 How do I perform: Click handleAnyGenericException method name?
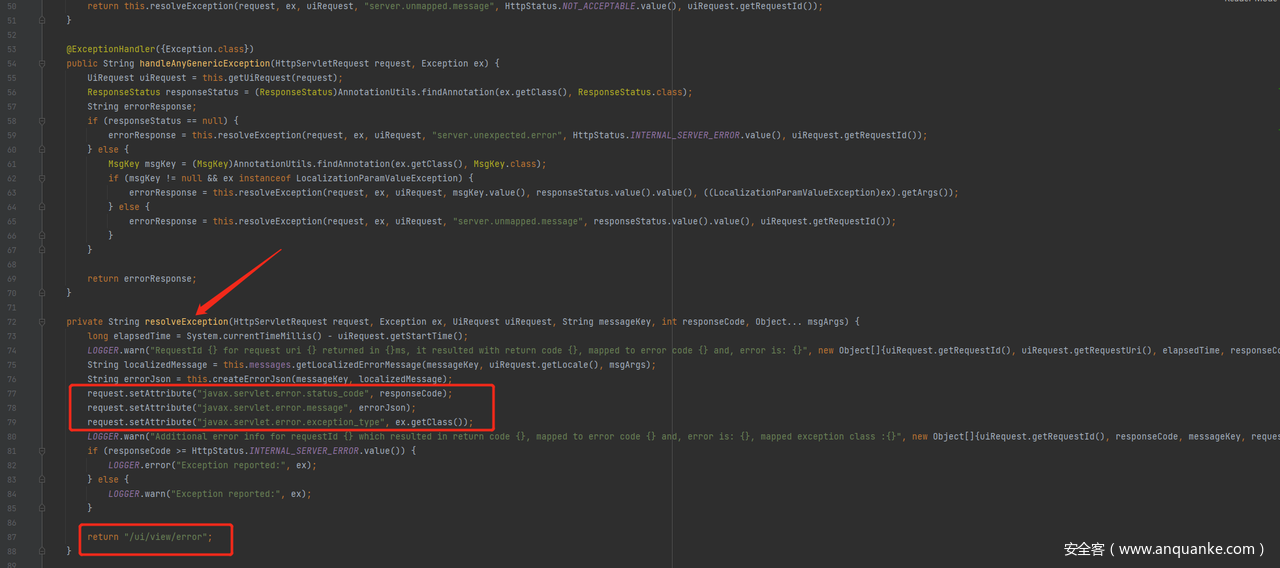[x=205, y=63]
